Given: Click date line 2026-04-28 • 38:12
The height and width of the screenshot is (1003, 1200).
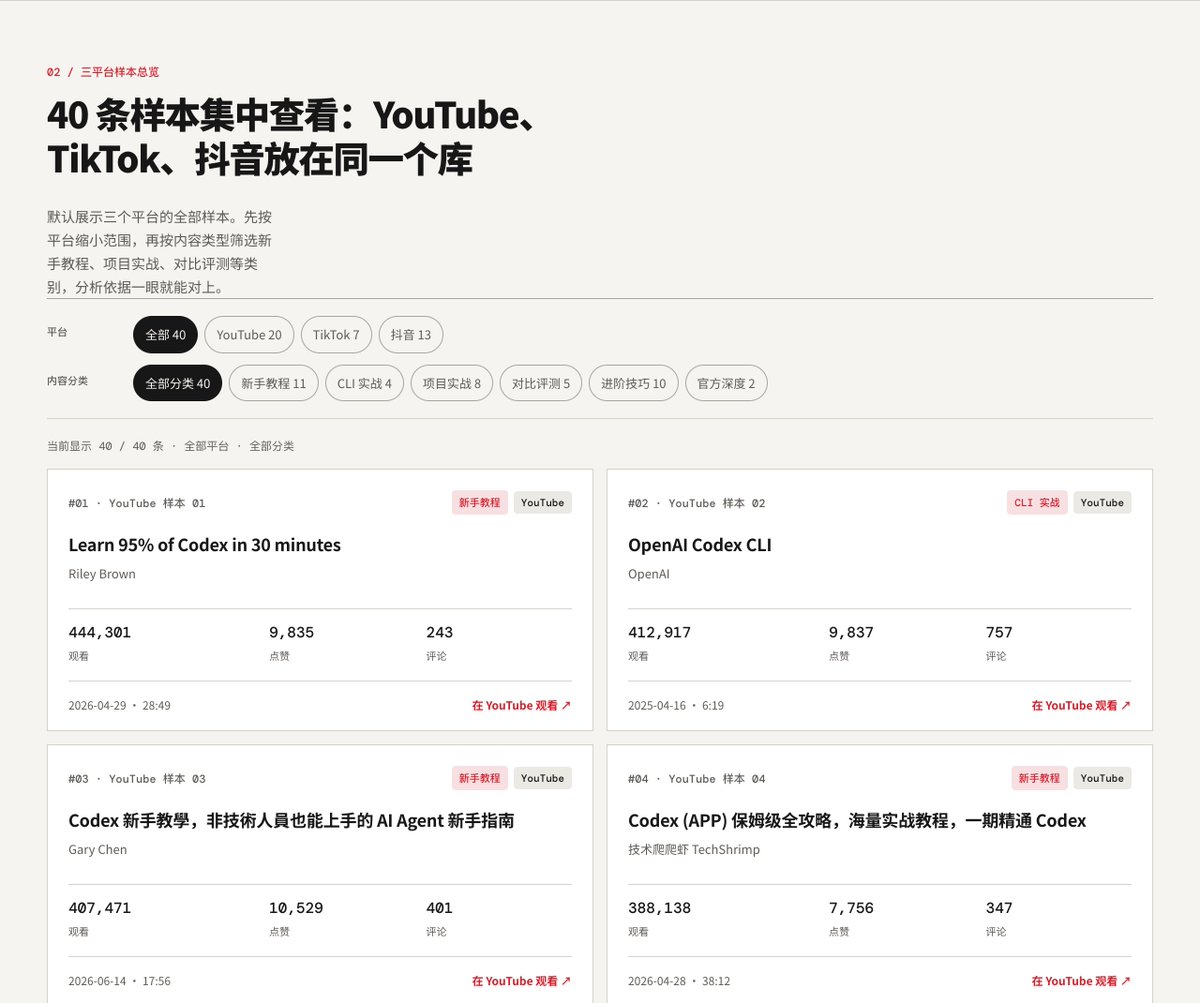Looking at the screenshot, I should coord(679,981).
